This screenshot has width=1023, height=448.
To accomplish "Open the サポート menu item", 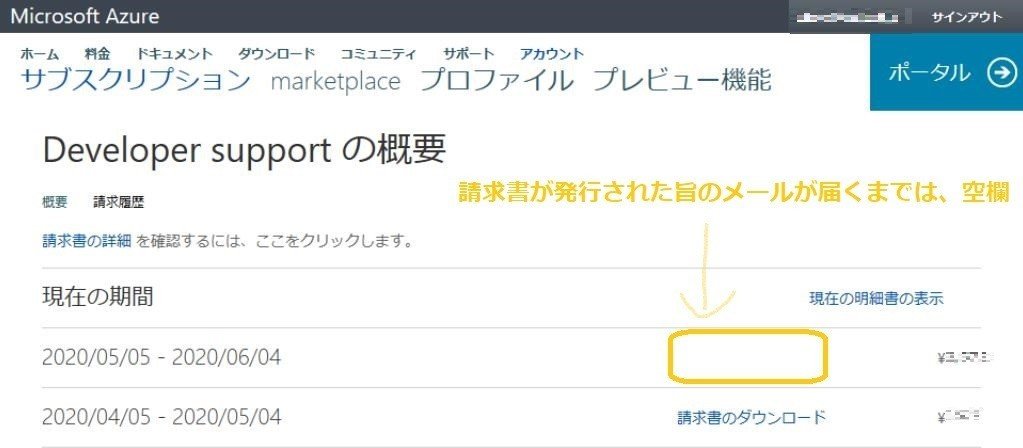I will click(468, 54).
